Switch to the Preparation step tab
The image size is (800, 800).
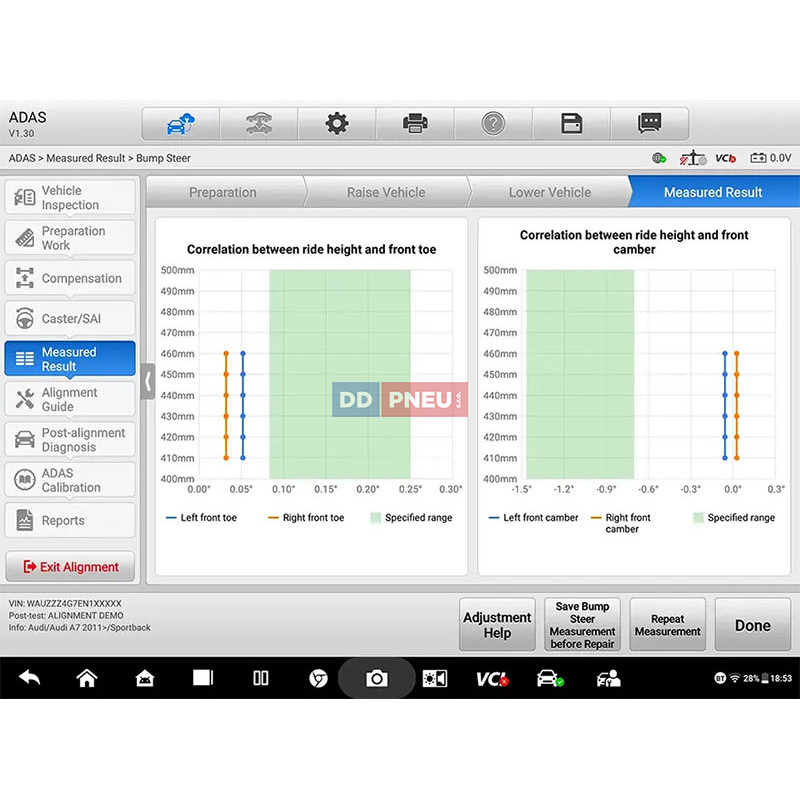tap(223, 193)
